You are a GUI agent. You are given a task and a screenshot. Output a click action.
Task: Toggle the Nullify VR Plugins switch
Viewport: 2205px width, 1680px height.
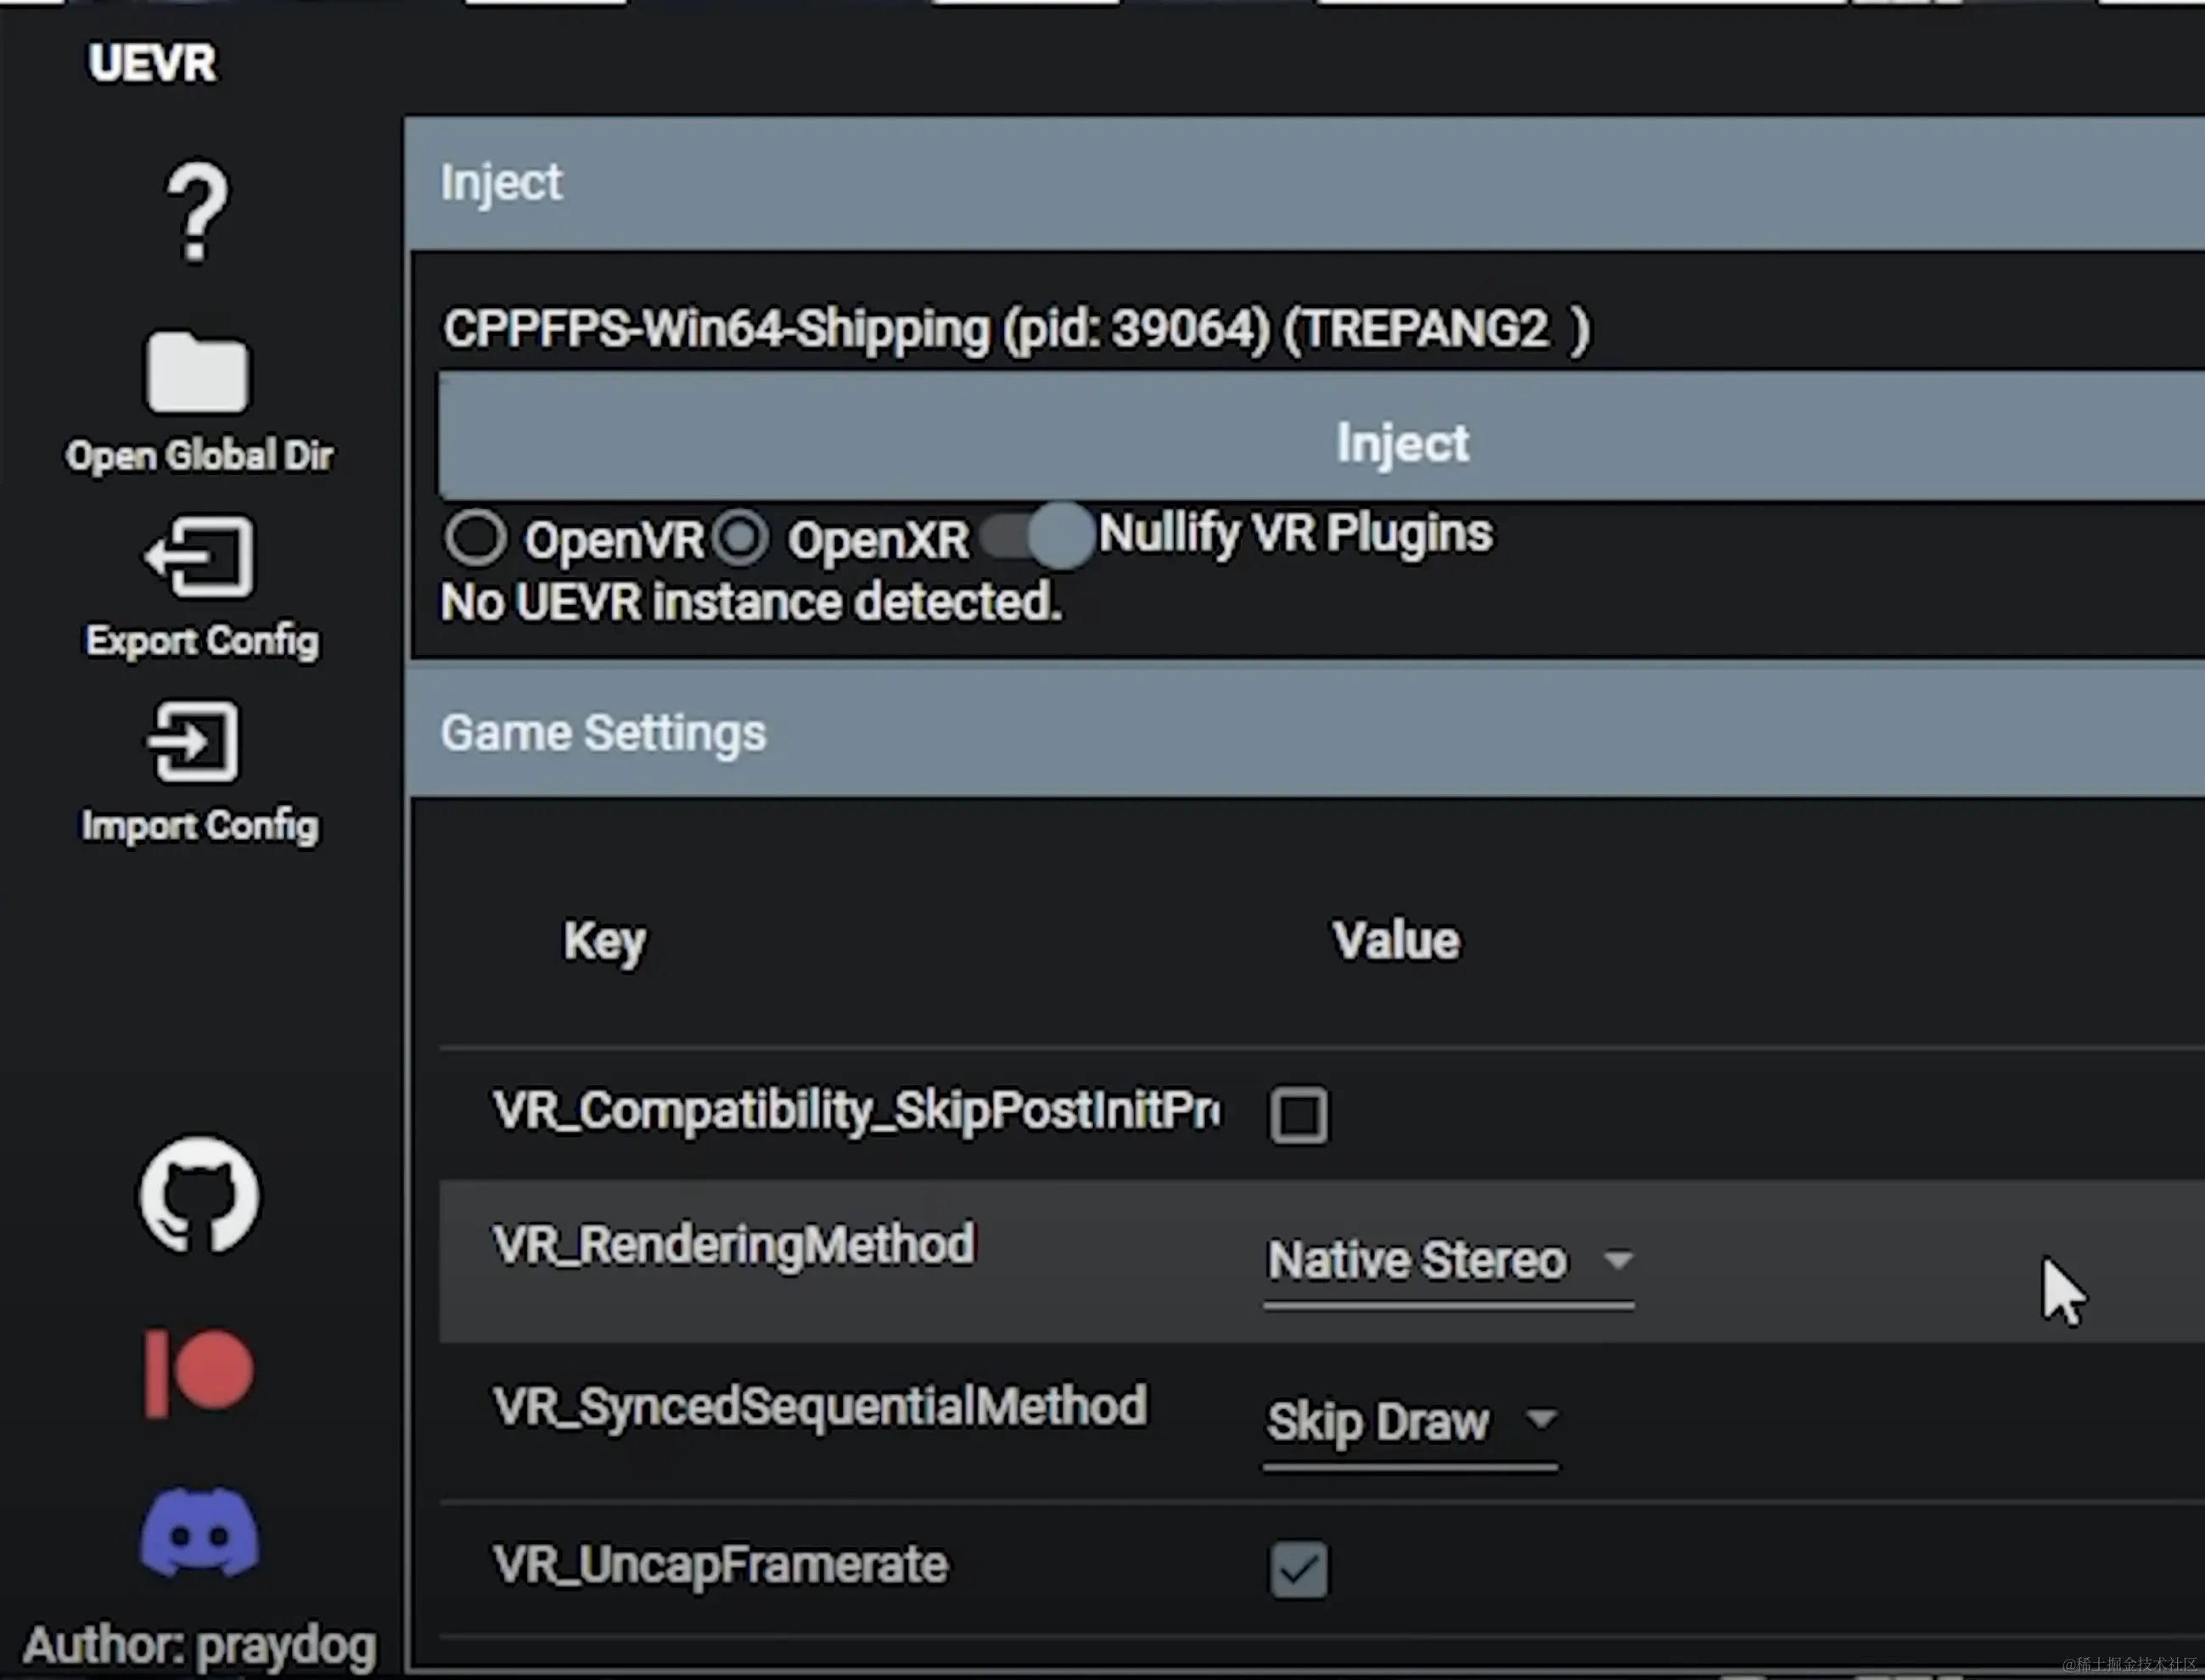[1037, 536]
